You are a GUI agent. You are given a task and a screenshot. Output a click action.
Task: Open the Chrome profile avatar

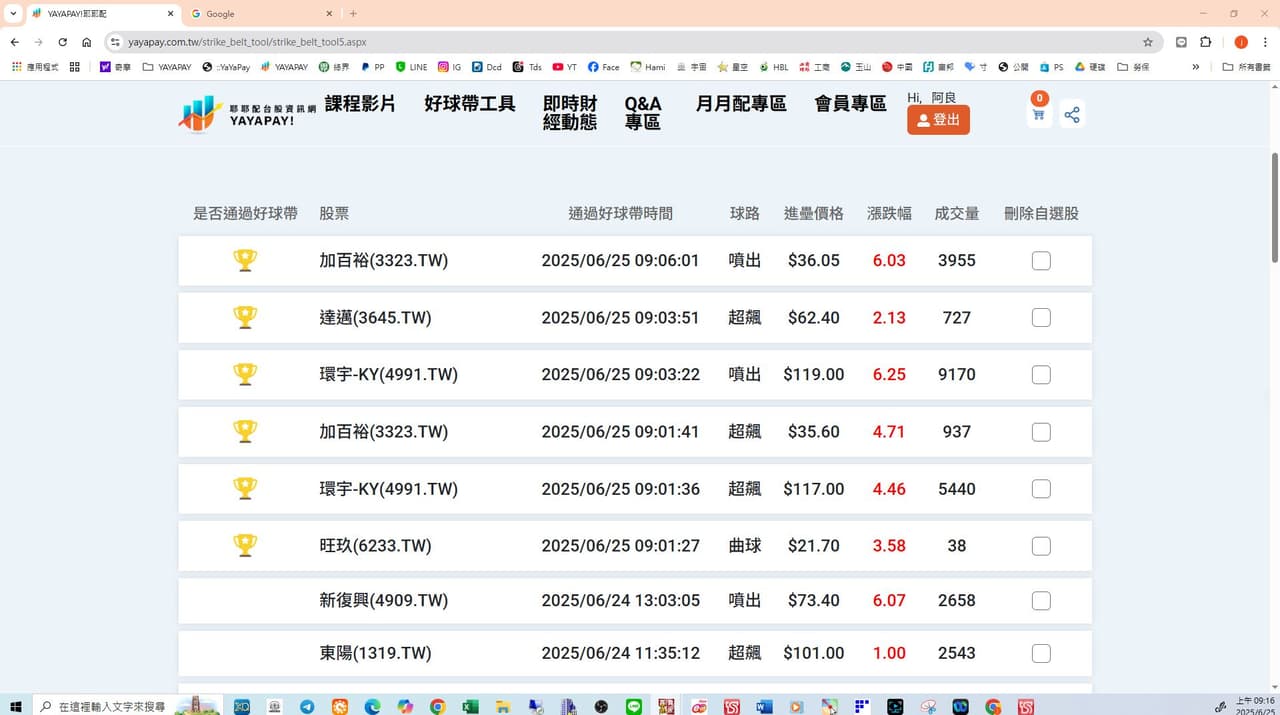(x=1241, y=42)
